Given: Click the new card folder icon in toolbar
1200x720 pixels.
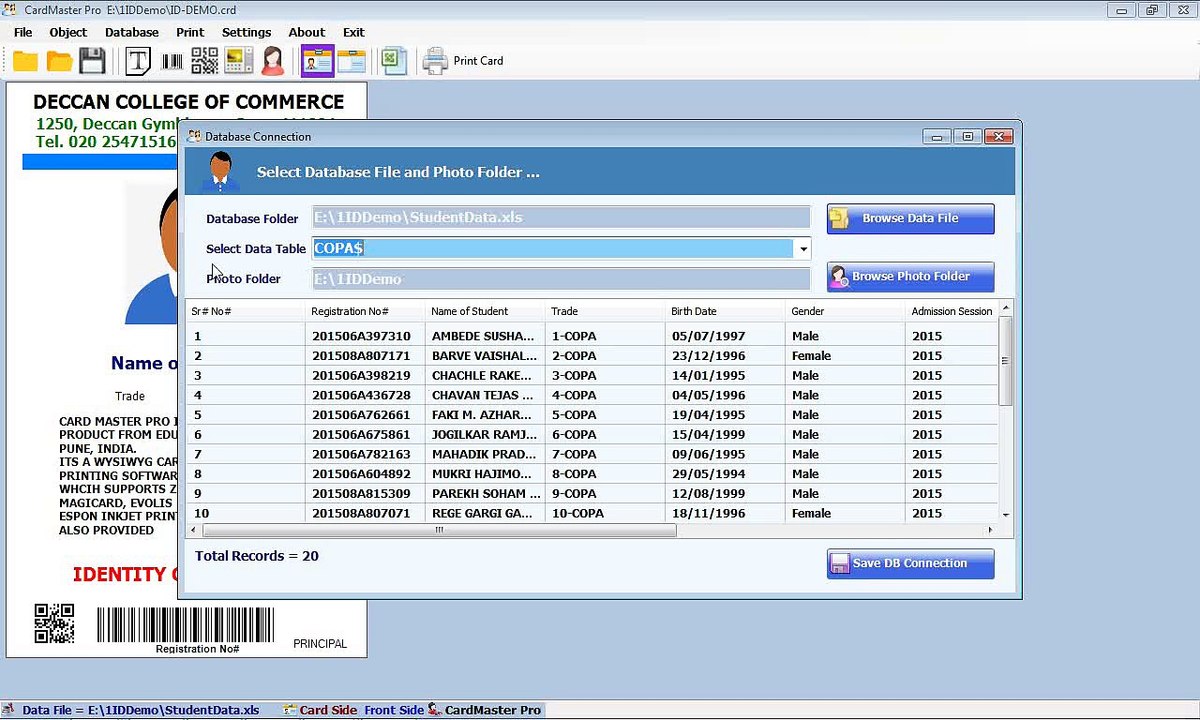Looking at the screenshot, I should [x=25, y=61].
